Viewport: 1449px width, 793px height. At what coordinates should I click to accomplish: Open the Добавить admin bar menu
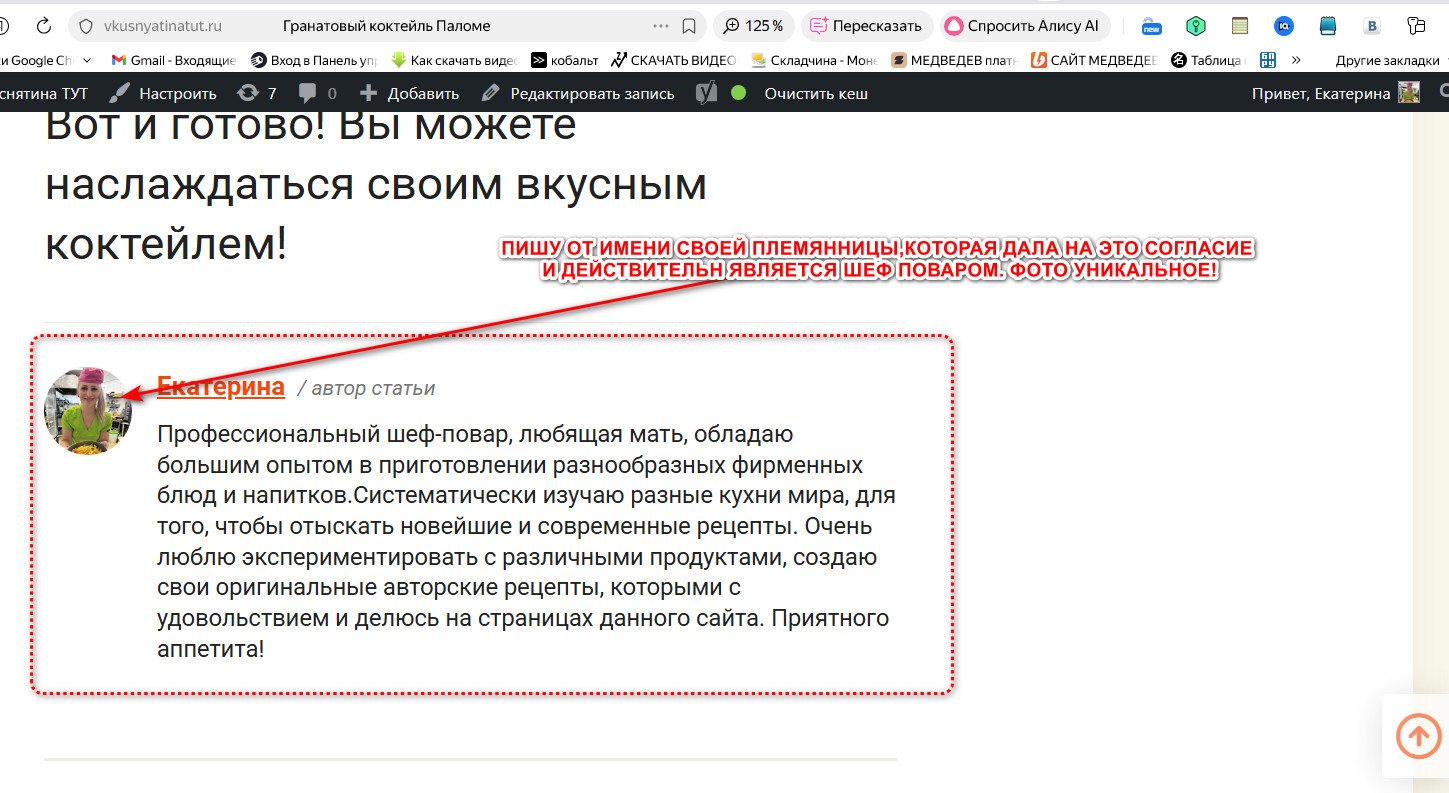pyautogui.click(x=408, y=94)
